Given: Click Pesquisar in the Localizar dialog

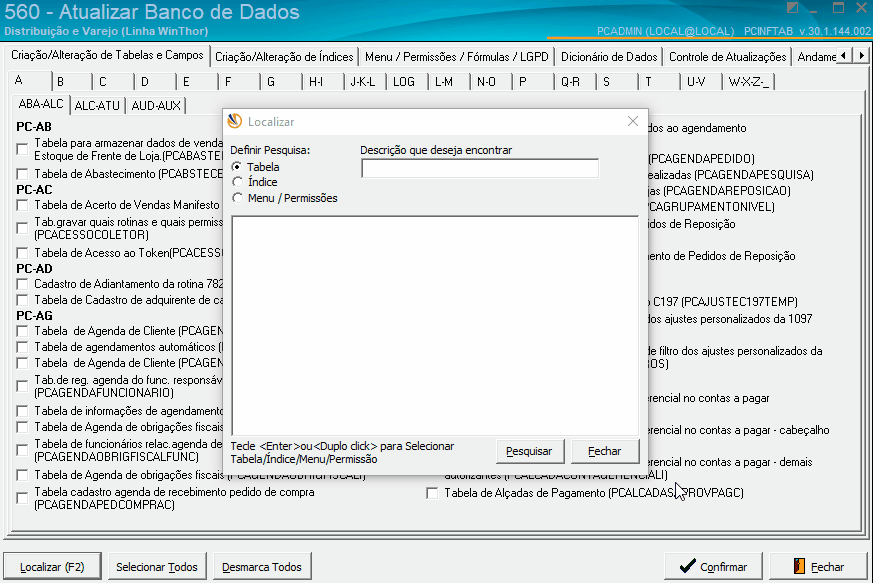Looking at the screenshot, I should coord(529,451).
